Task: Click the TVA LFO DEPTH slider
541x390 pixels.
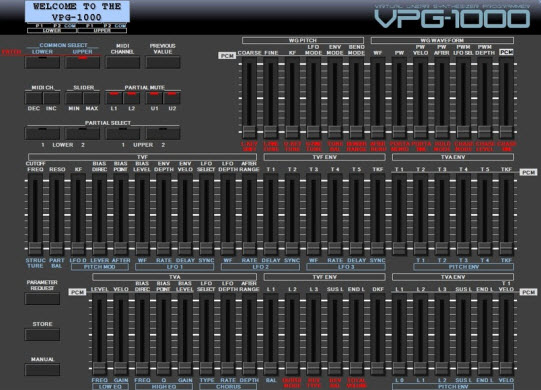Action: 228,334
